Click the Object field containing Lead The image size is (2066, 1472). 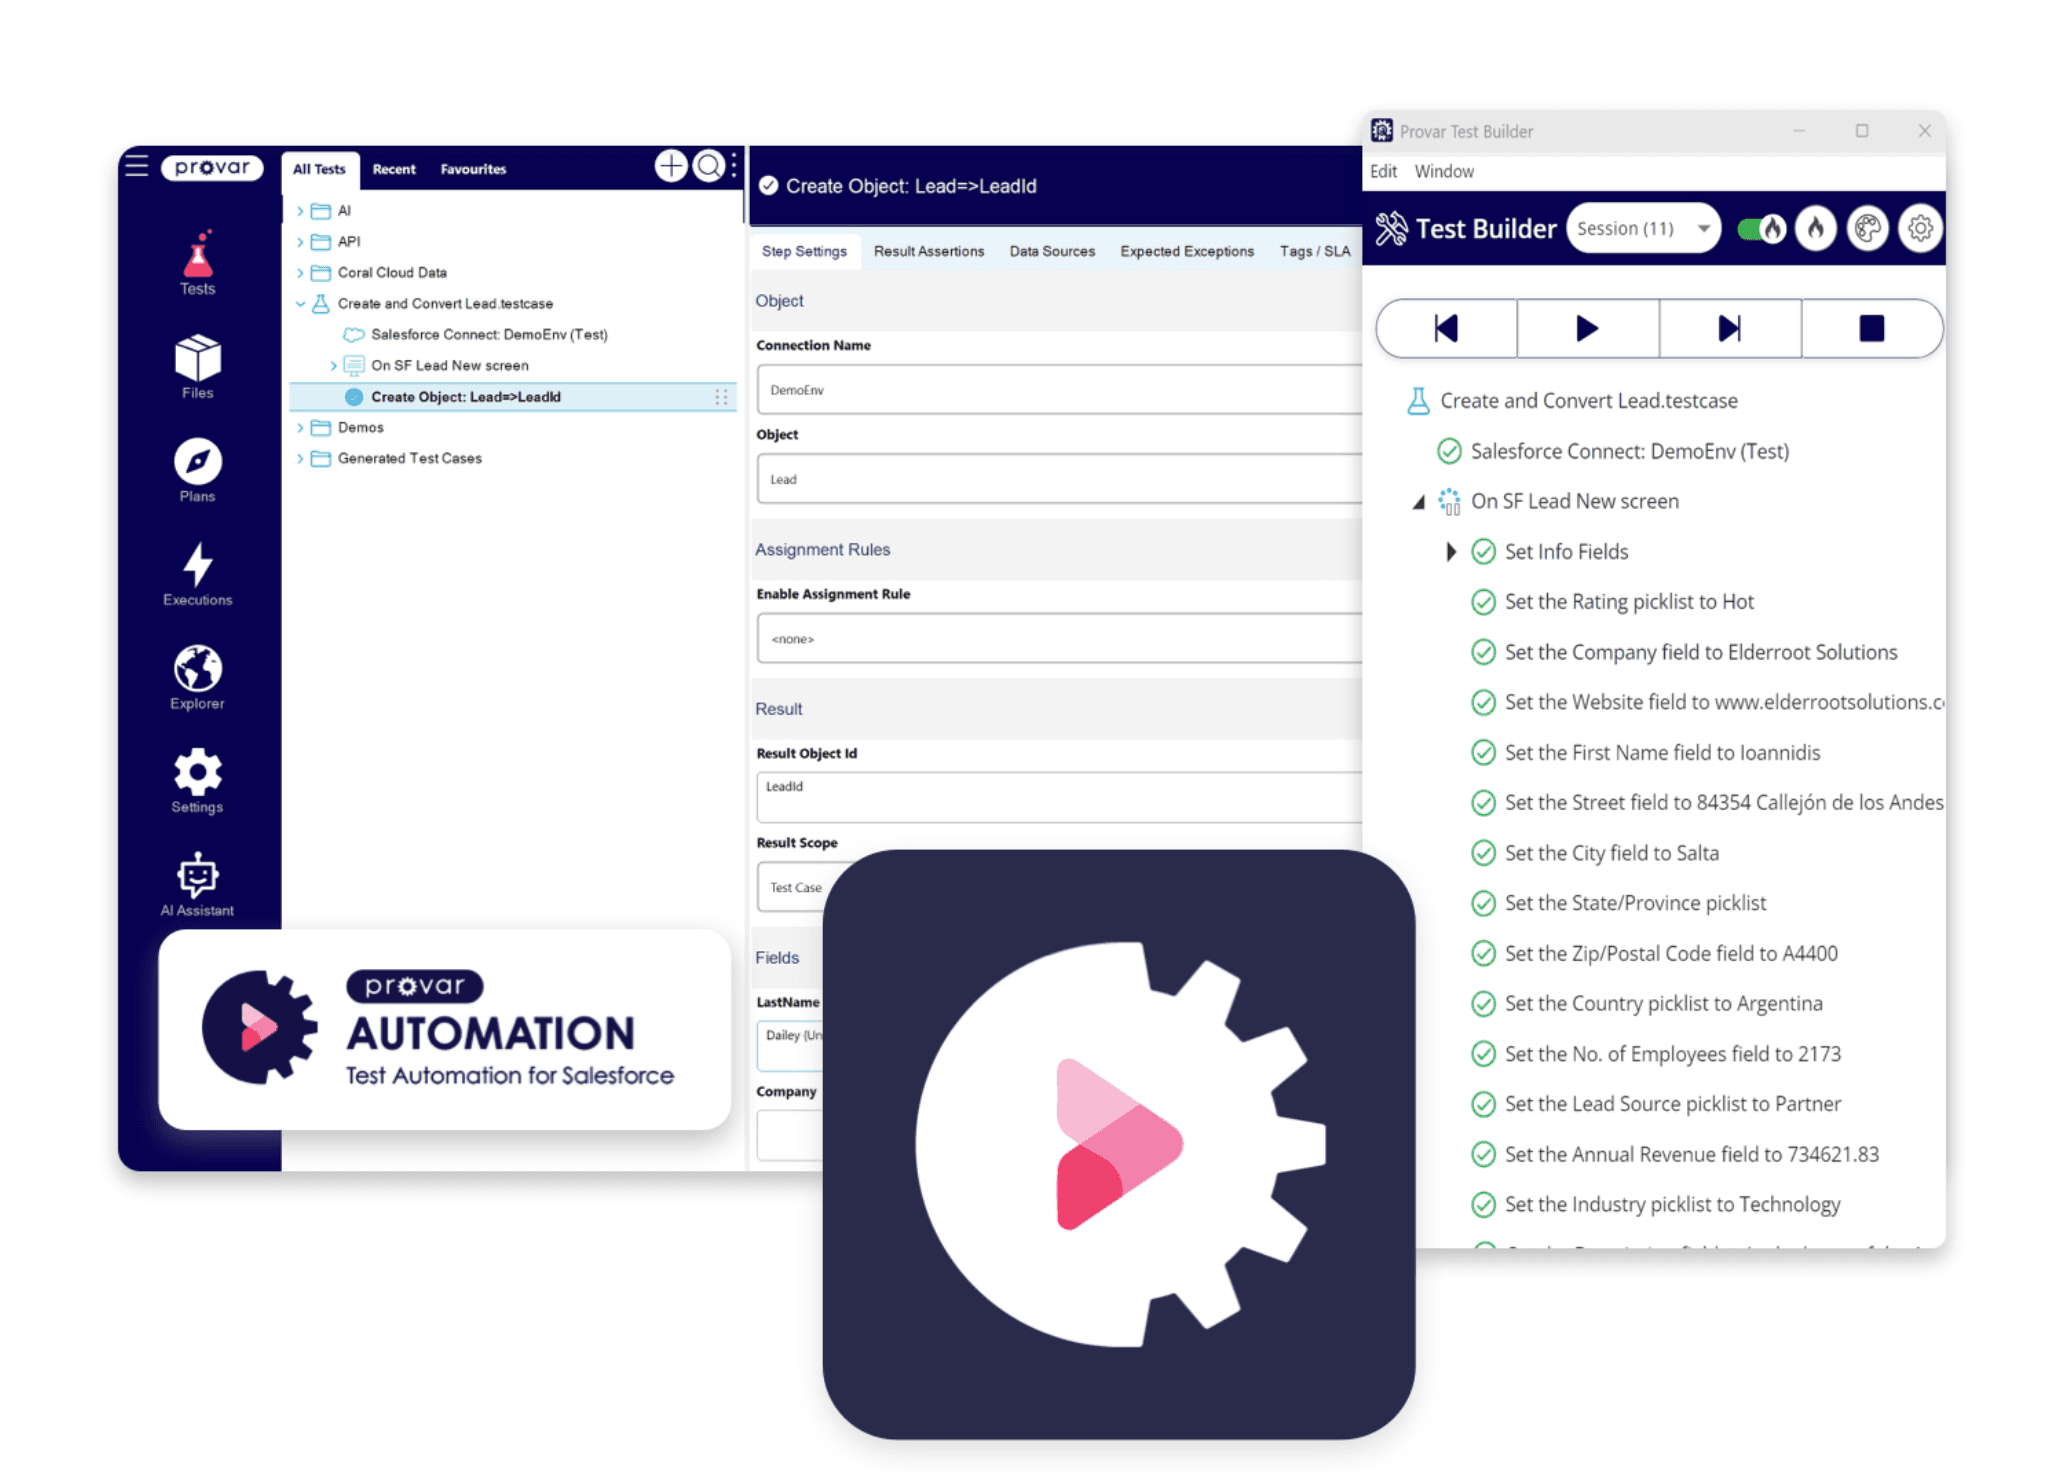point(1059,479)
